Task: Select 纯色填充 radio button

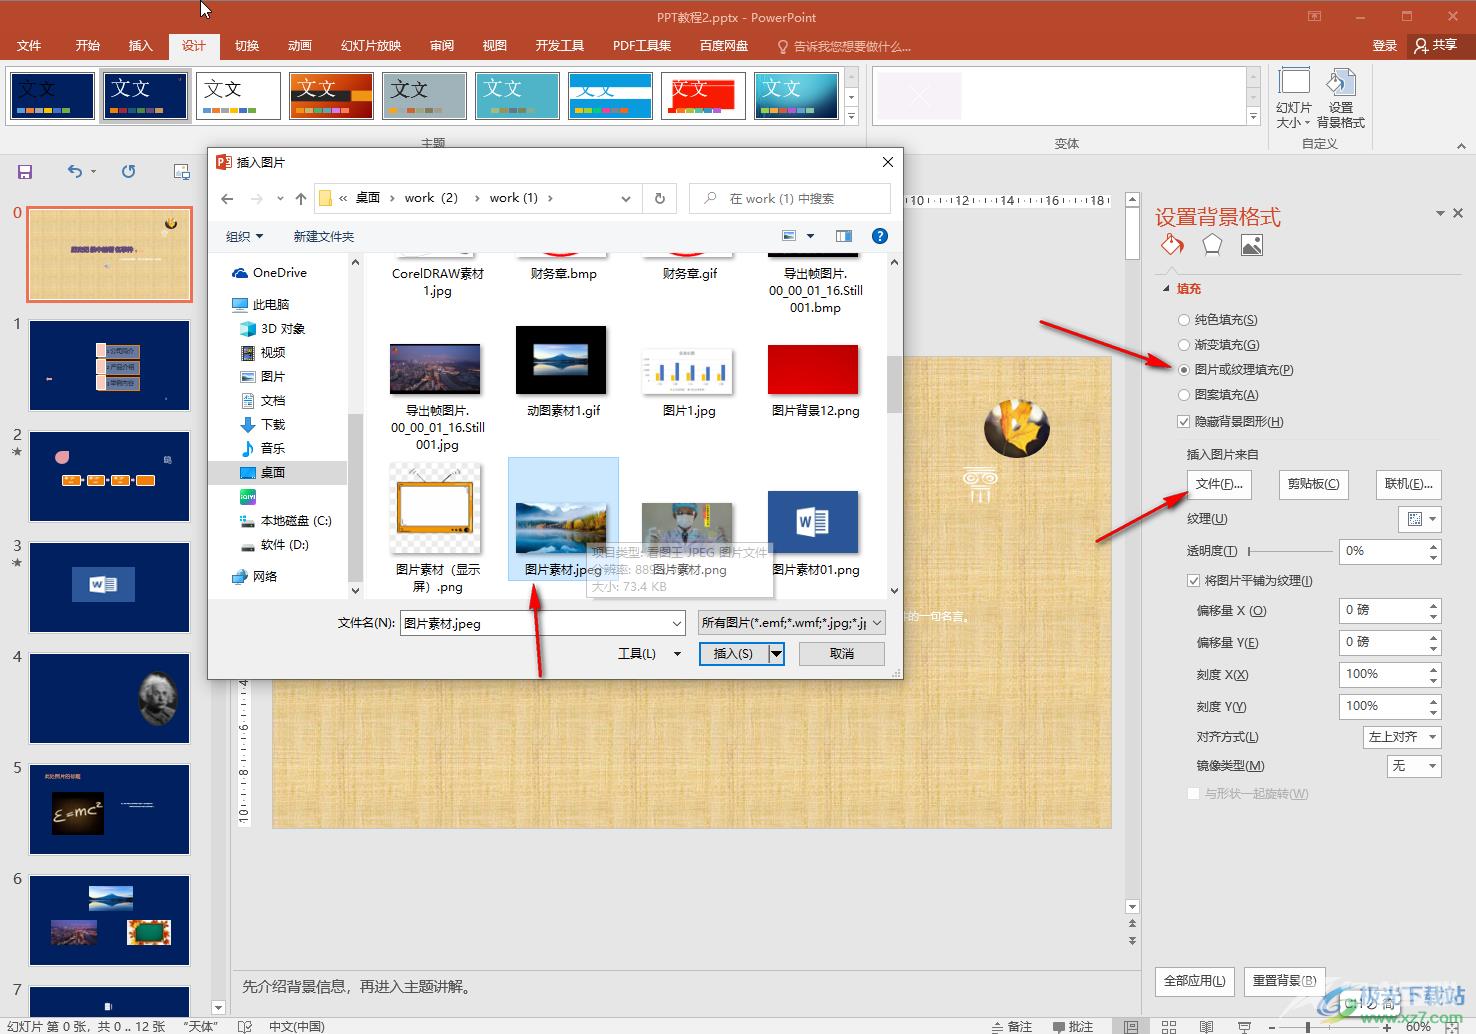Action: [1184, 320]
